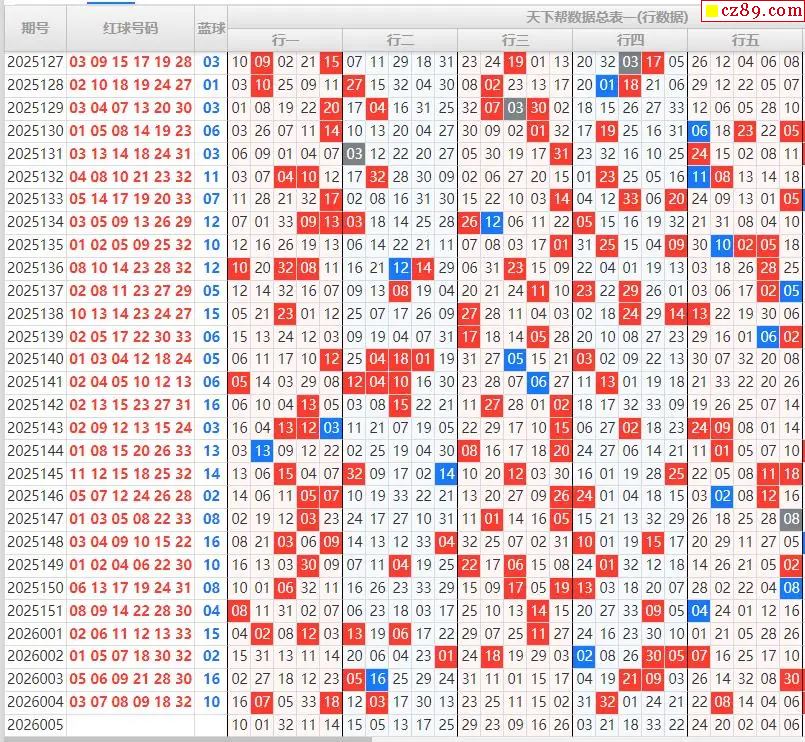Click the empty period row 2026005
The height and width of the screenshot is (742, 805).
(35, 725)
